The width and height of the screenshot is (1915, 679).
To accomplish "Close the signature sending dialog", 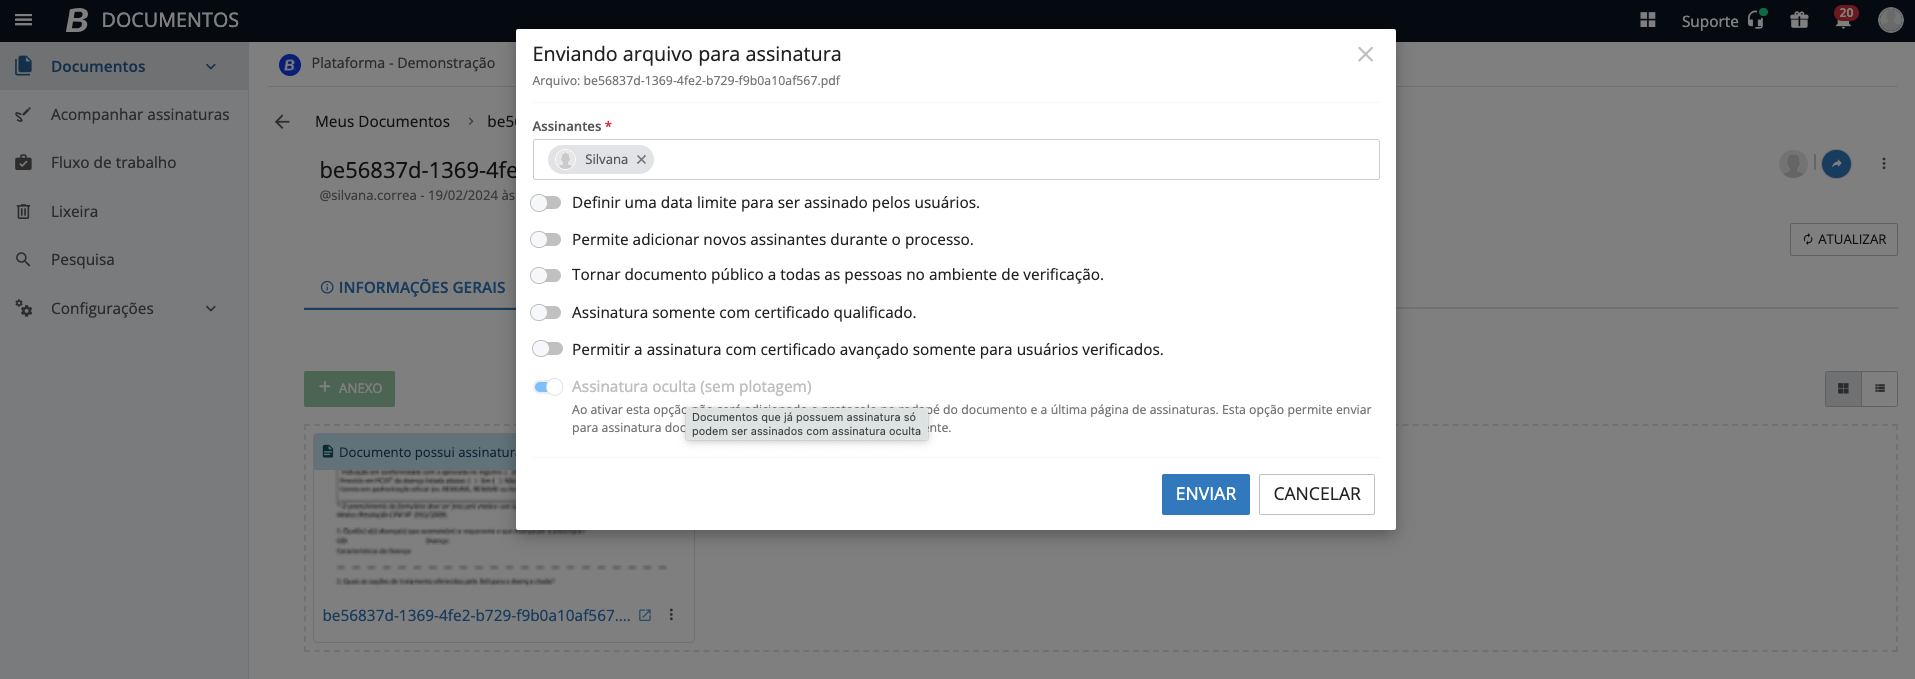I will 1365,55.
